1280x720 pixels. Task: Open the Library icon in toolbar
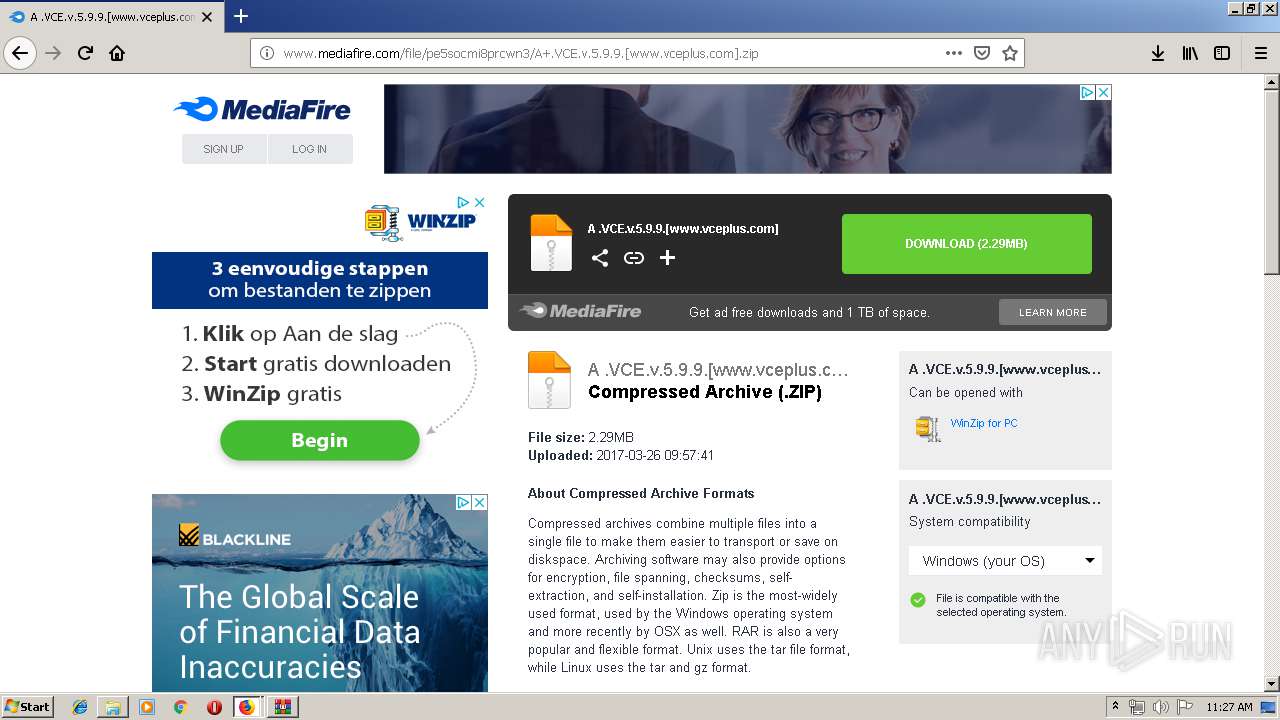1190,53
